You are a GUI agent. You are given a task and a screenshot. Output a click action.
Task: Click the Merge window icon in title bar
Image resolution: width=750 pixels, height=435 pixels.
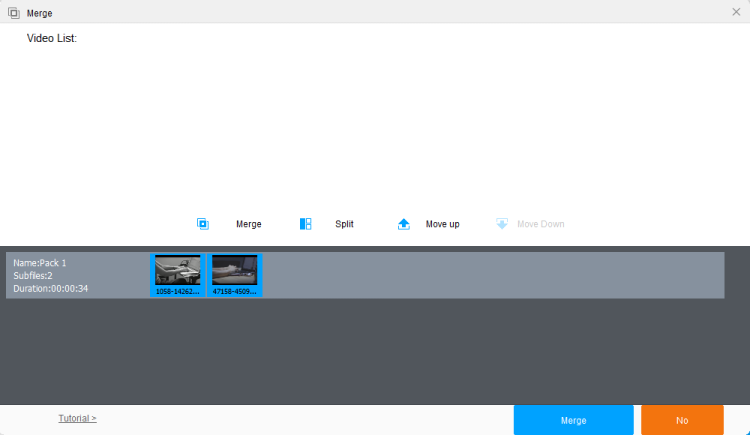click(x=14, y=11)
